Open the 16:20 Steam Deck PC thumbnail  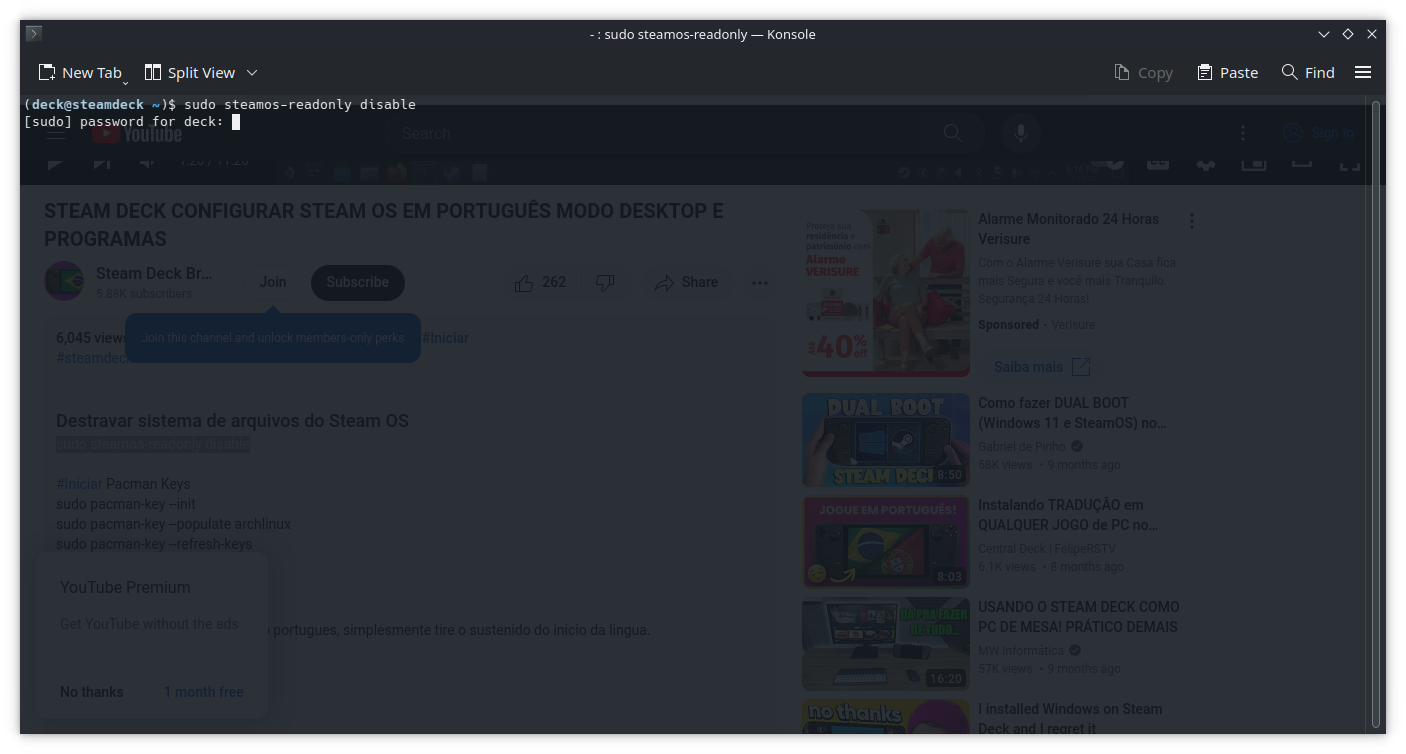pyautogui.click(x=886, y=644)
